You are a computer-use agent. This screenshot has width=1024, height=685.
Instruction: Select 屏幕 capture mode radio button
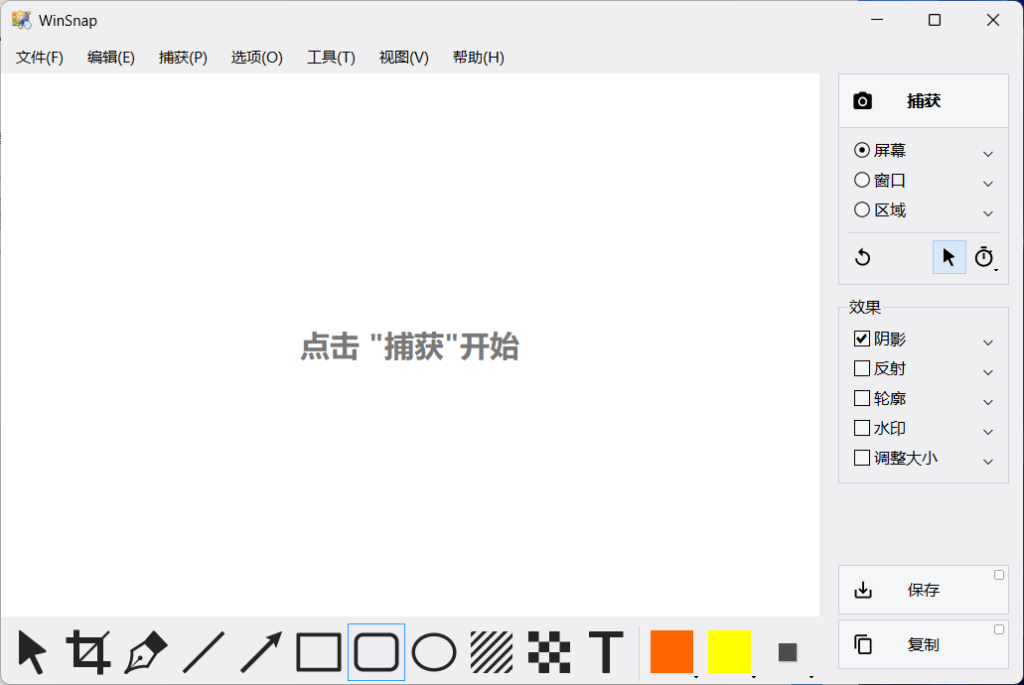pos(861,150)
